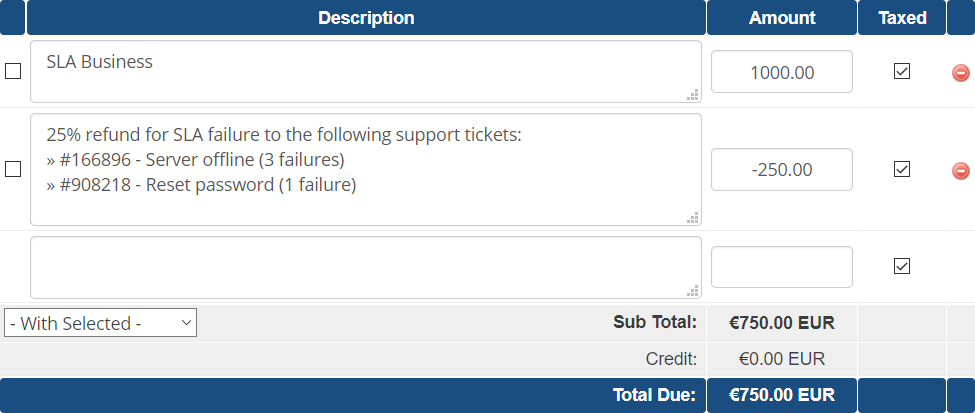Select the refund row checkbox
This screenshot has height=413, width=975.
pos(13,169)
